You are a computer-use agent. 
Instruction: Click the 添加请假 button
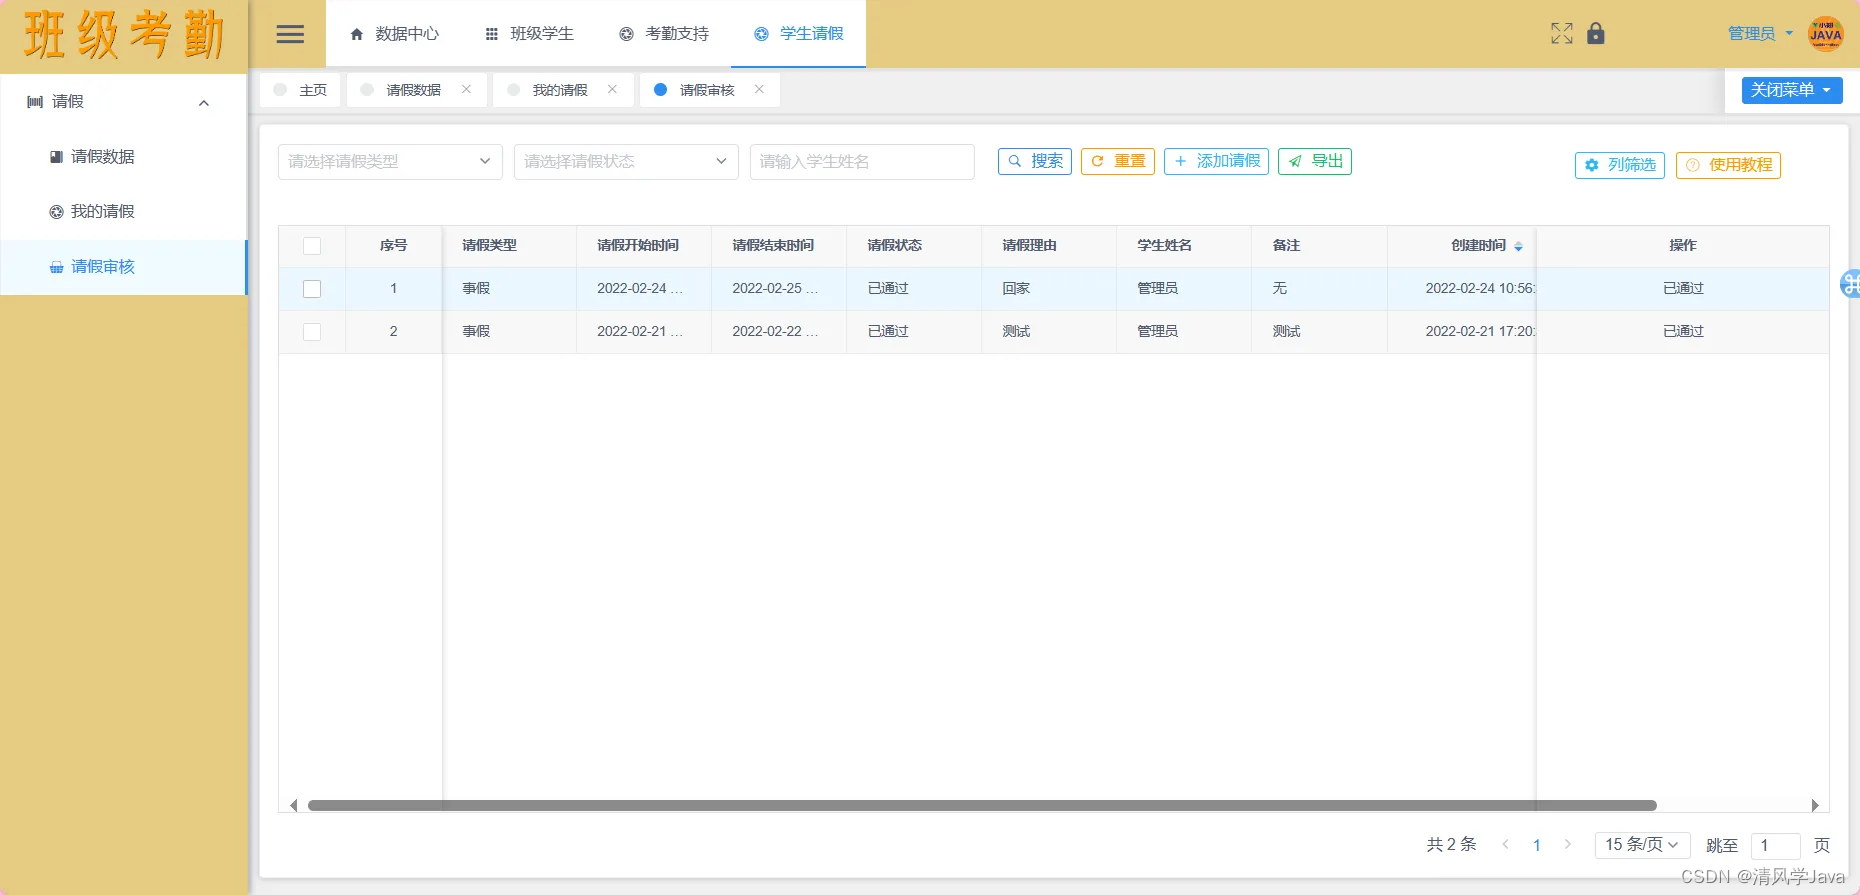tap(1216, 161)
